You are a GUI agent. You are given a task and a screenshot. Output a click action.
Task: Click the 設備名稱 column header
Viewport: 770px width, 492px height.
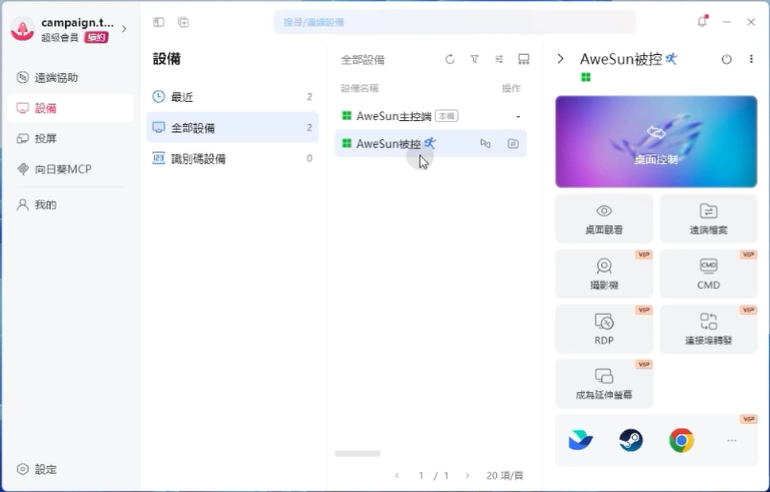(x=359, y=88)
